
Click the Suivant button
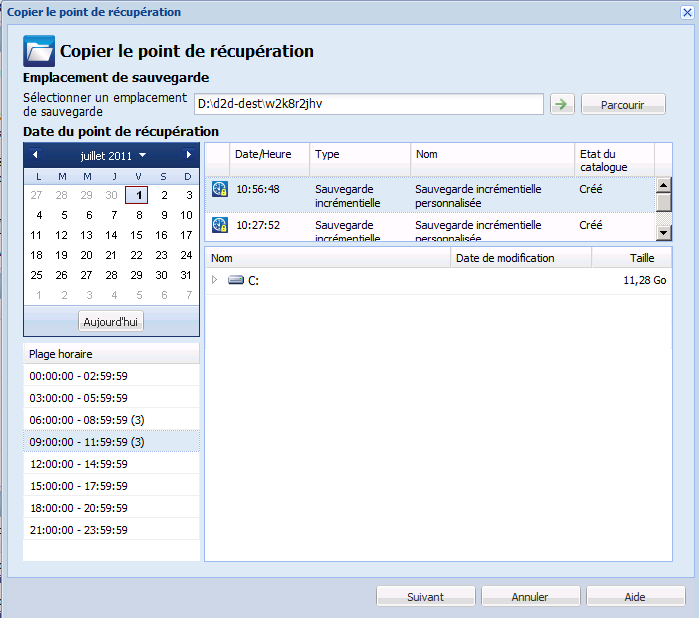click(425, 597)
